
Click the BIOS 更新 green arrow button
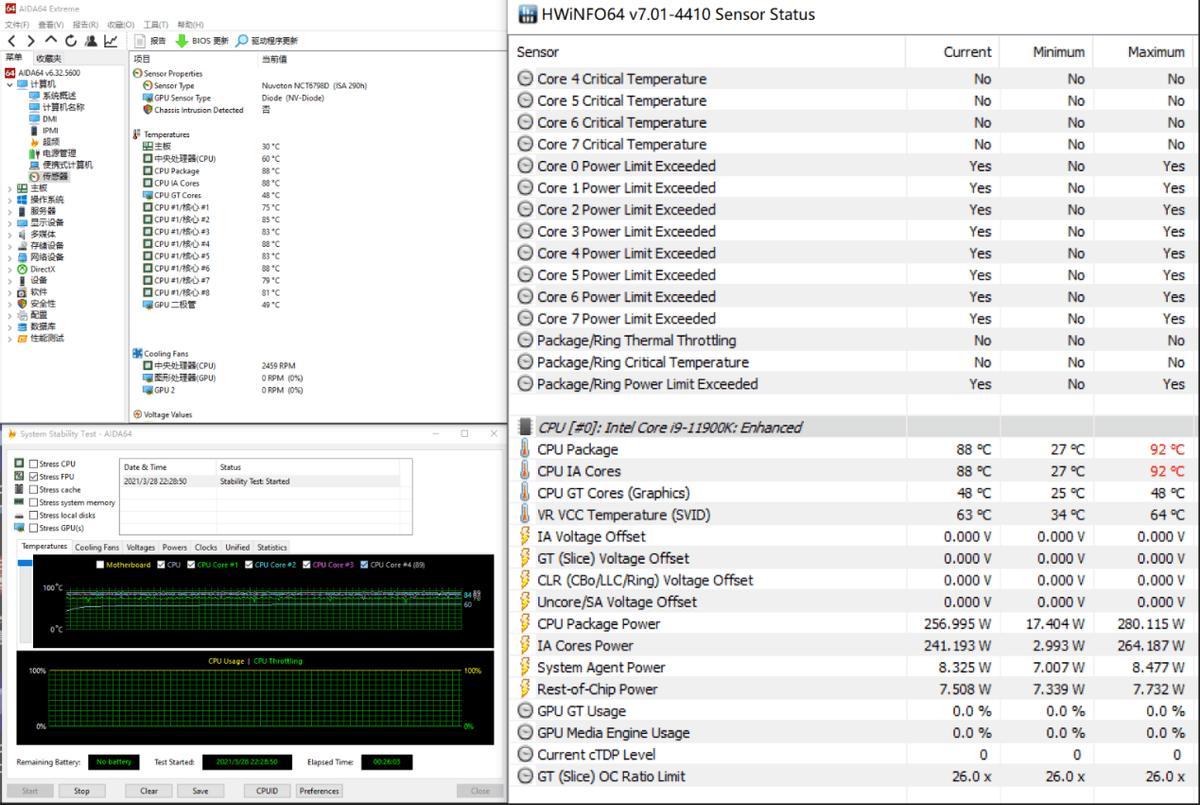pos(202,41)
